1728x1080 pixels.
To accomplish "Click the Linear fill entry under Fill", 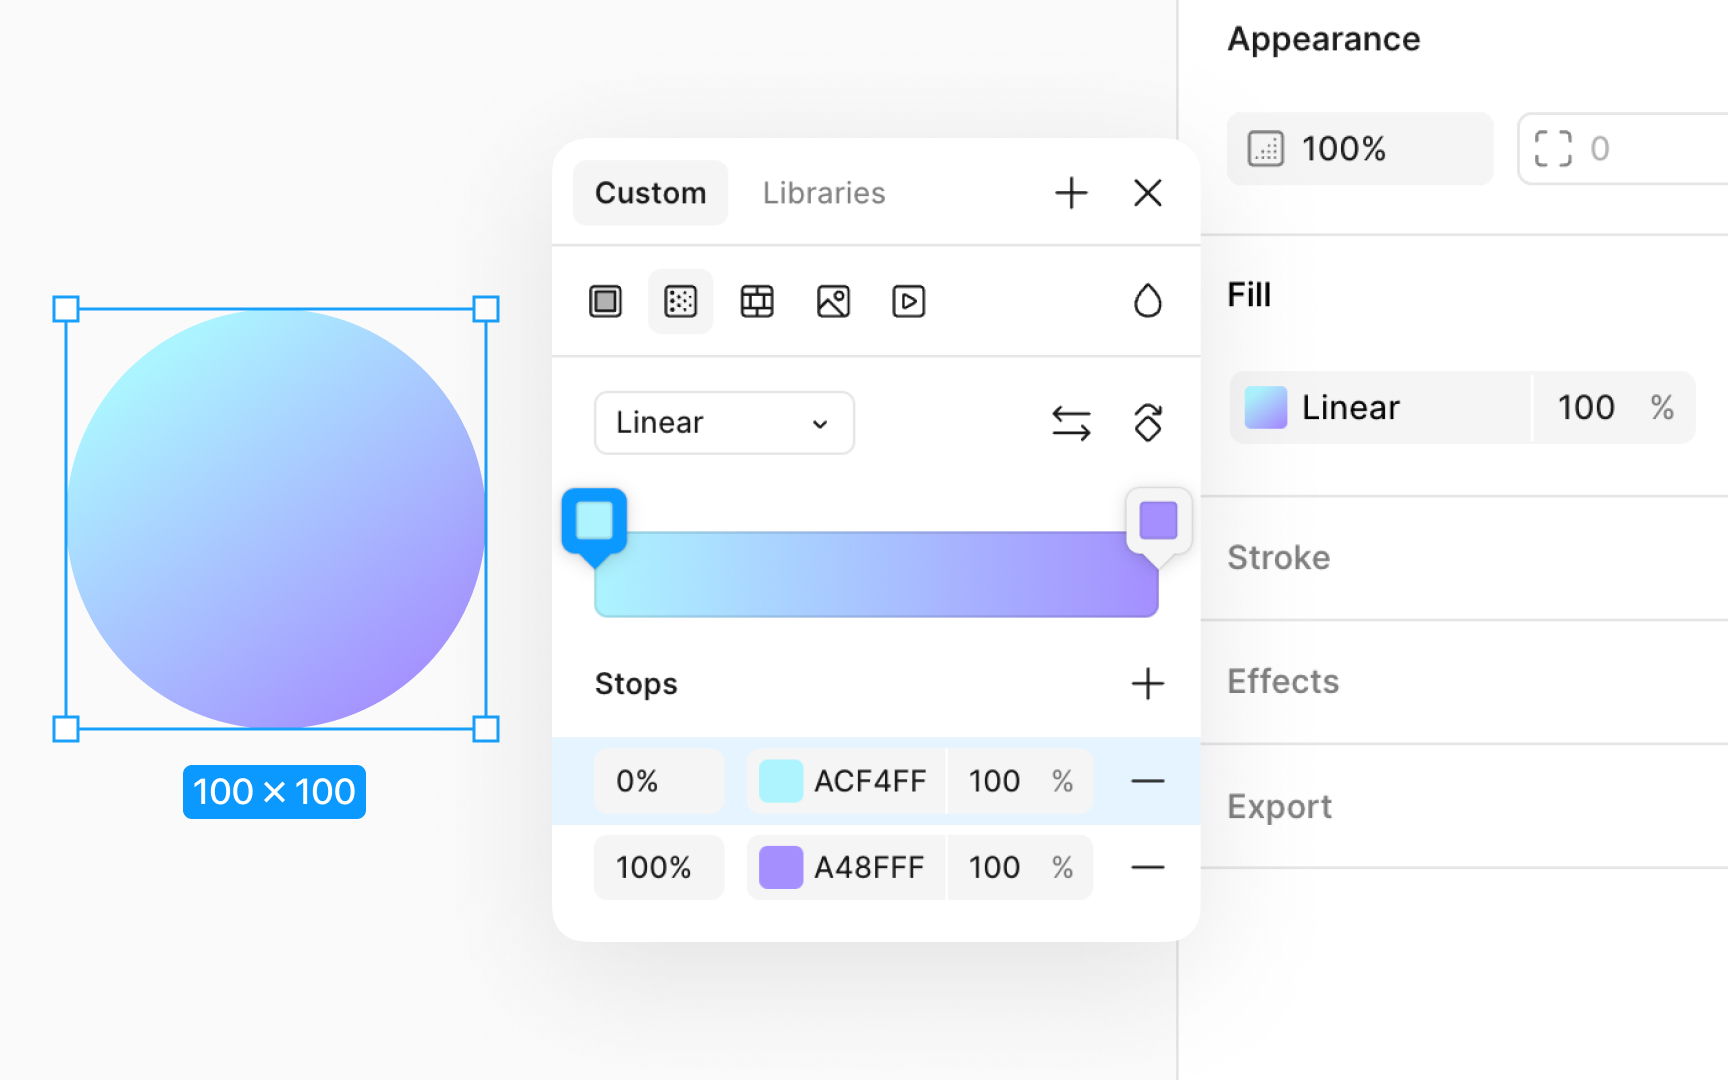I will (1350, 407).
